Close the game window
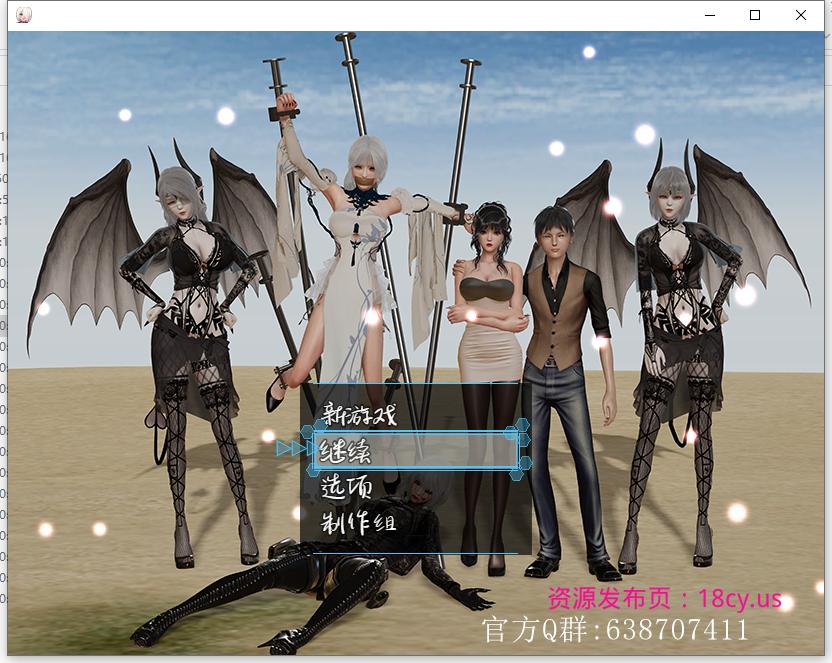832x663 pixels. coord(801,15)
